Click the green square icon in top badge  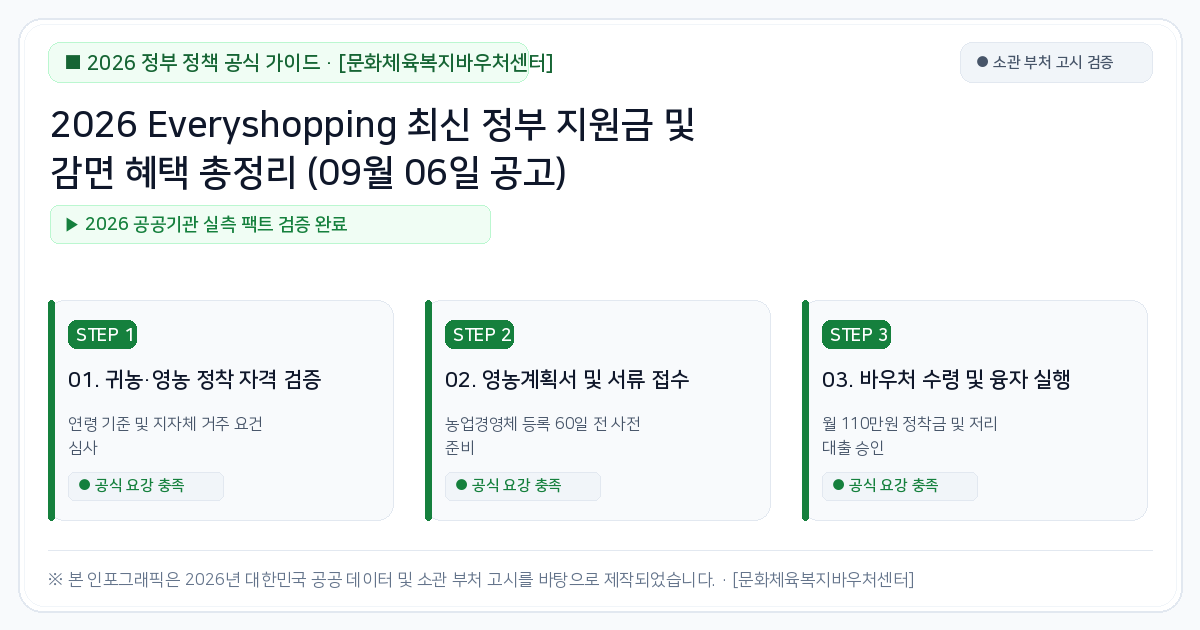(73, 63)
